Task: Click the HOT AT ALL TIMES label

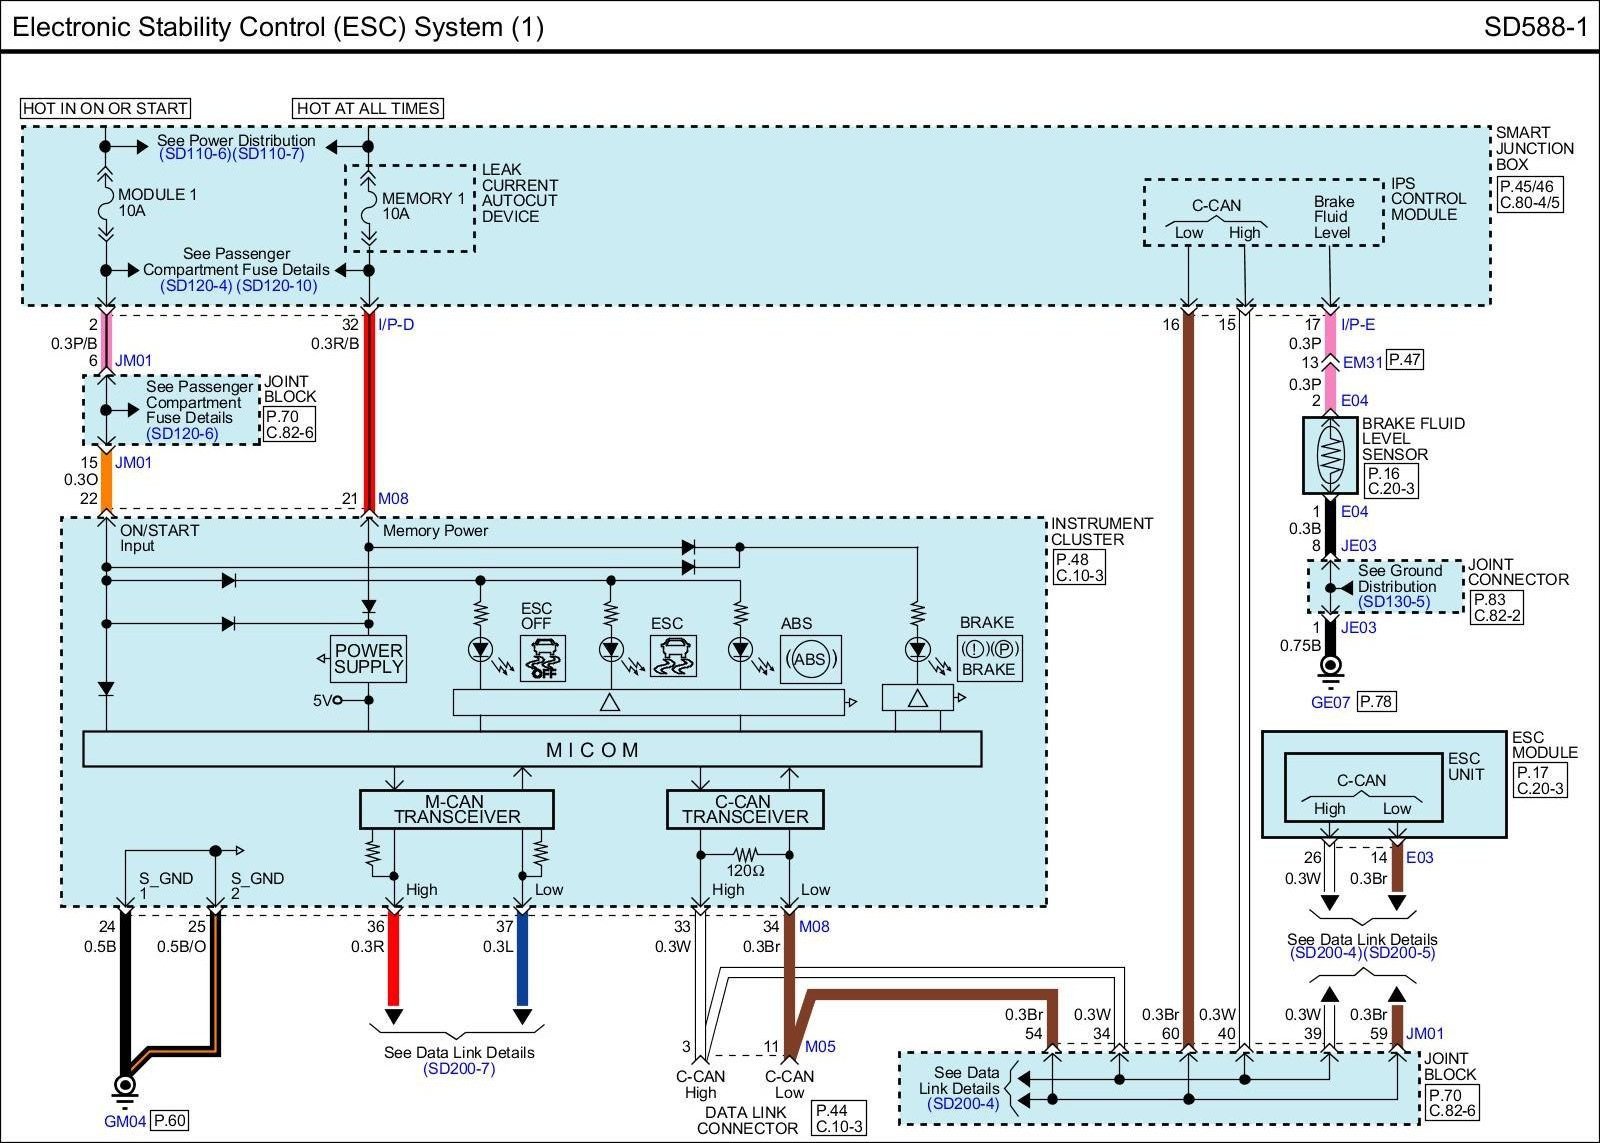Action: click(x=368, y=108)
